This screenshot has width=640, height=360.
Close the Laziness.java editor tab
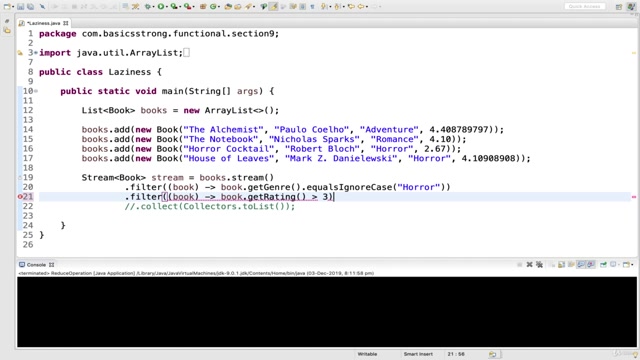pos(66,23)
